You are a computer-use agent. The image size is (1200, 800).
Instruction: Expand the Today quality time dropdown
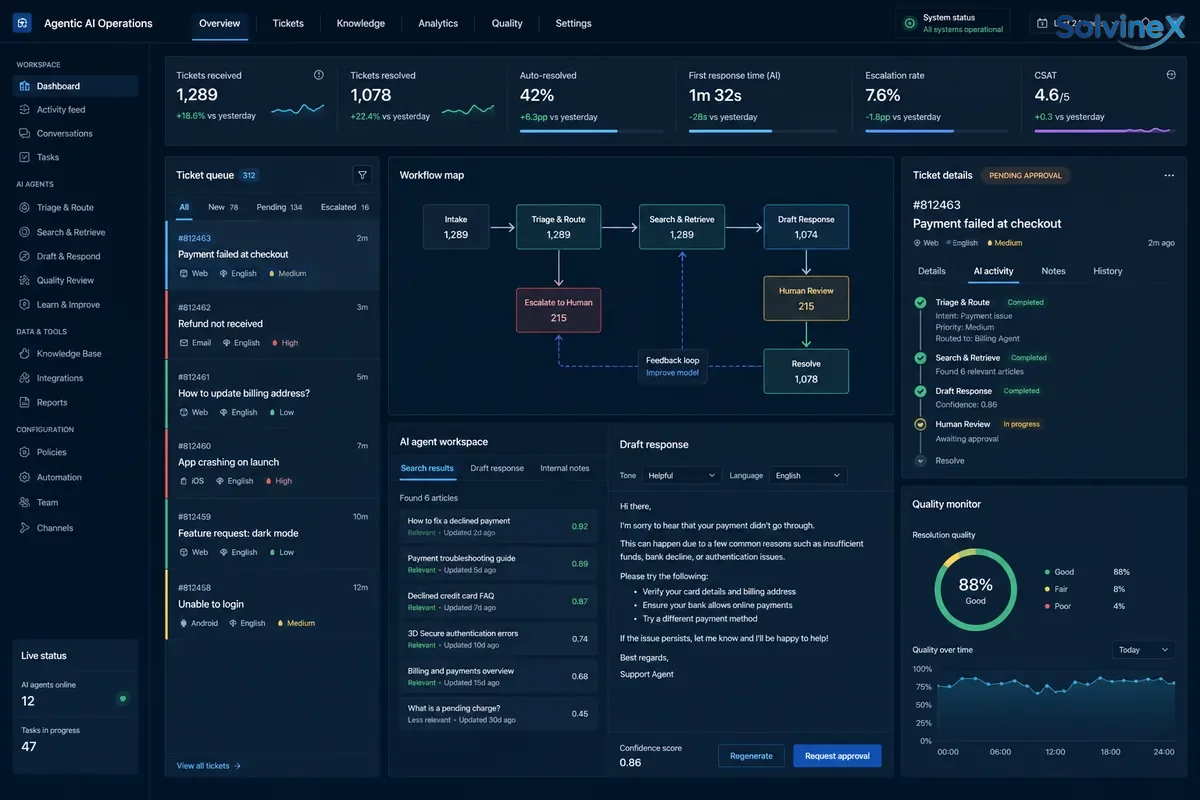click(1144, 650)
